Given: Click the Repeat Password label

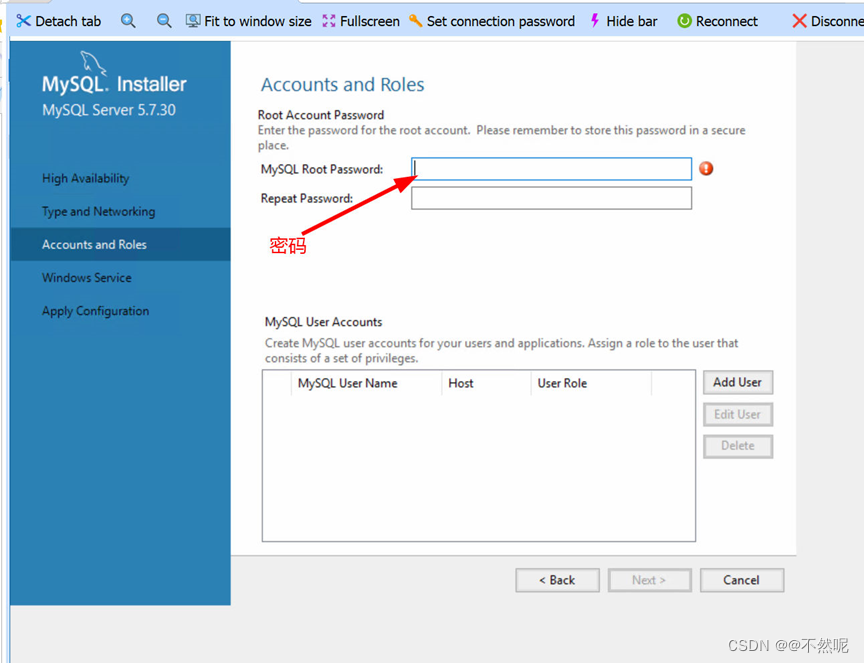Looking at the screenshot, I should (x=307, y=198).
